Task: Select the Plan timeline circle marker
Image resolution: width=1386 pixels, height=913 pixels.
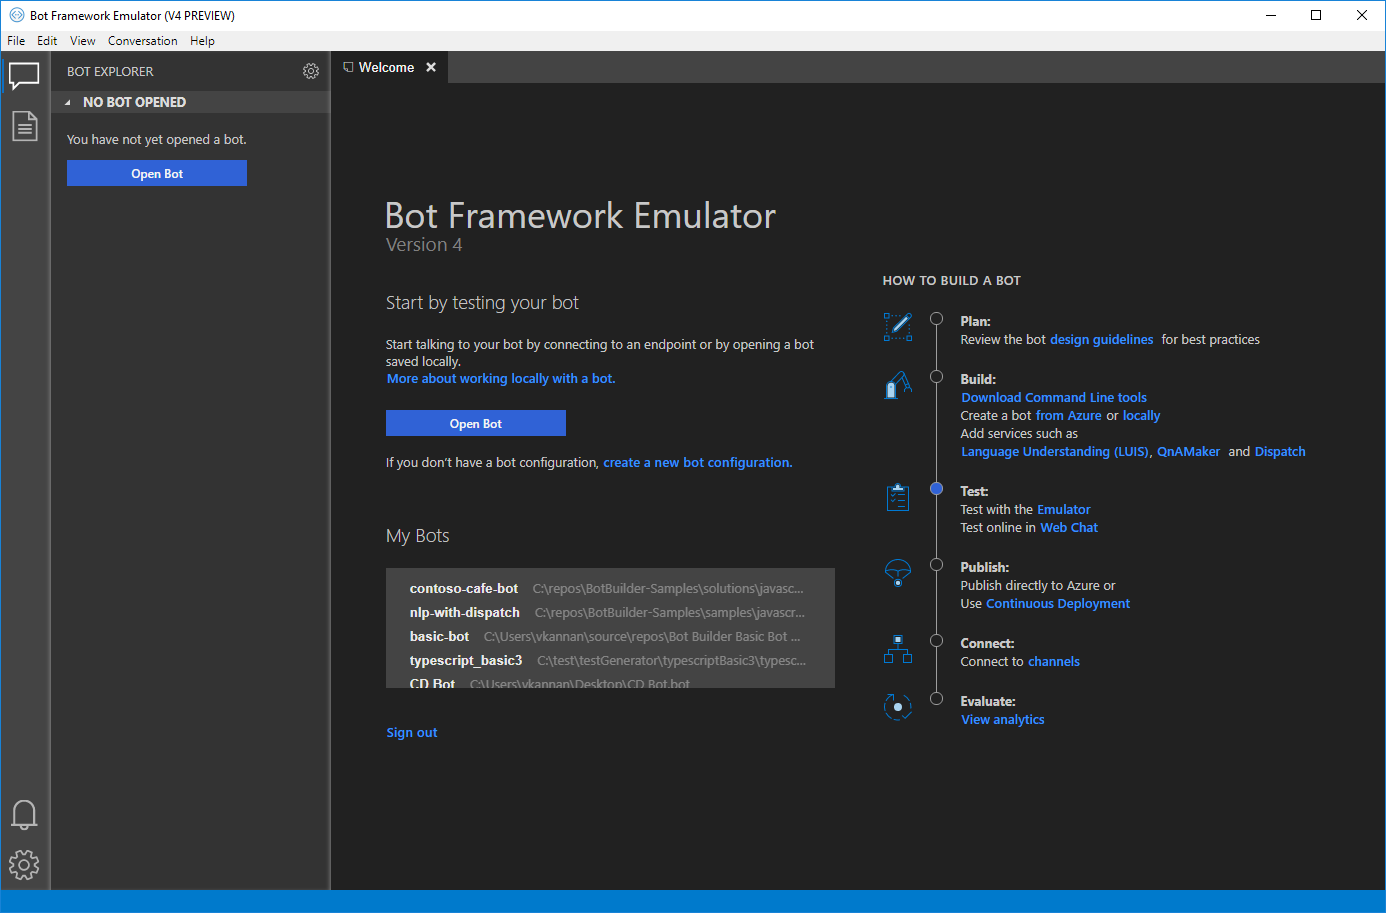Action: 937,319
